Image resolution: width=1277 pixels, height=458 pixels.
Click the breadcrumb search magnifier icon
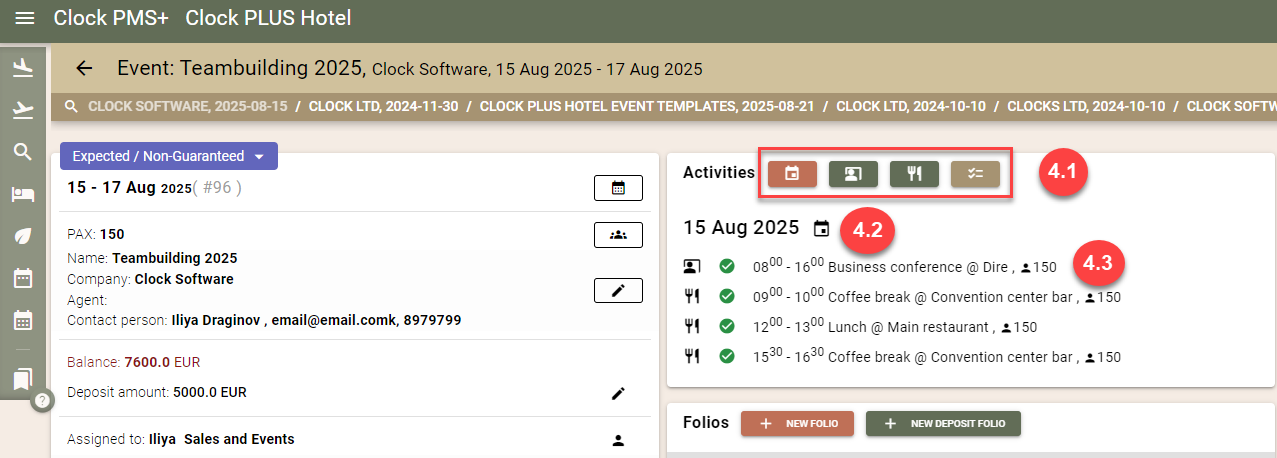(71, 106)
